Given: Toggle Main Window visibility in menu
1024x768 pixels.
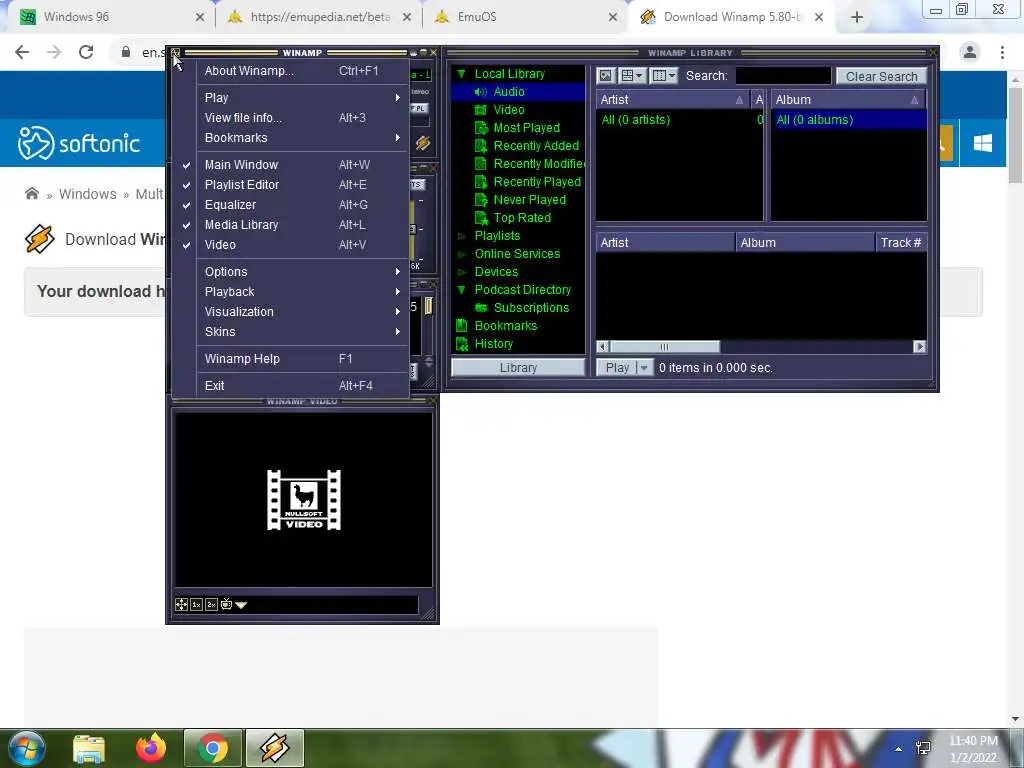Looking at the screenshot, I should pos(291,165).
